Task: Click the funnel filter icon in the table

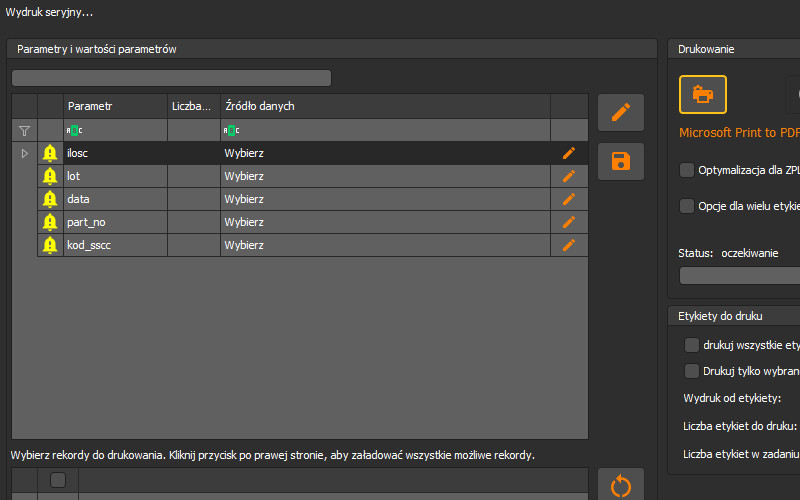Action: (24, 131)
